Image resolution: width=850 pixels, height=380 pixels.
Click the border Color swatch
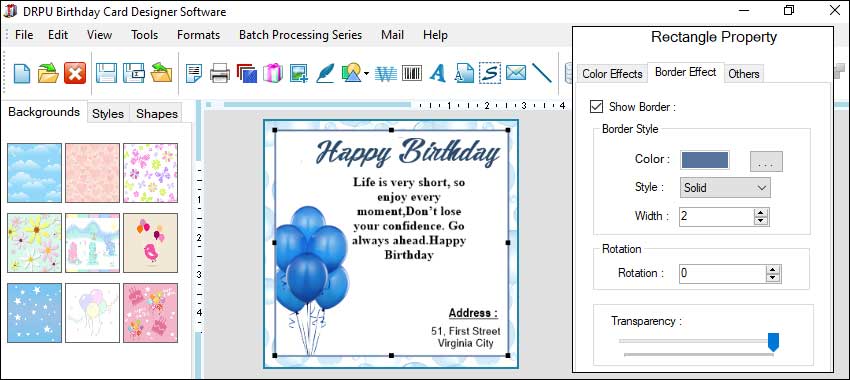click(705, 160)
